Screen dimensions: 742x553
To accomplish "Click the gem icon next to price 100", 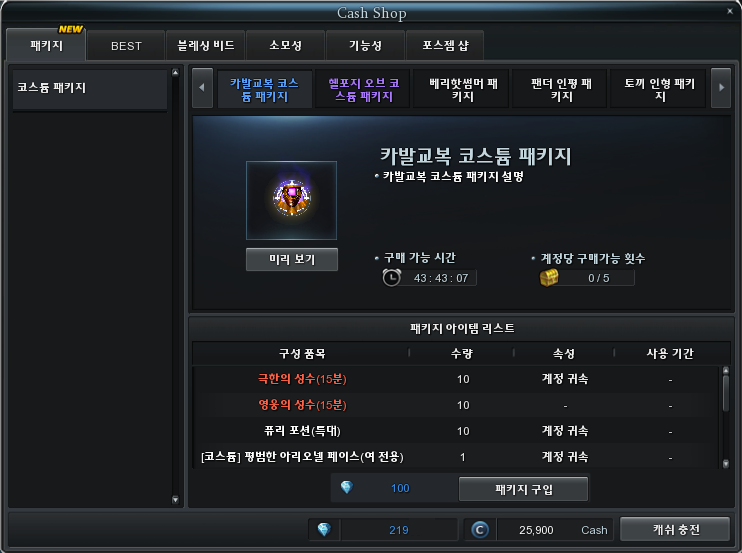I will click(347, 487).
